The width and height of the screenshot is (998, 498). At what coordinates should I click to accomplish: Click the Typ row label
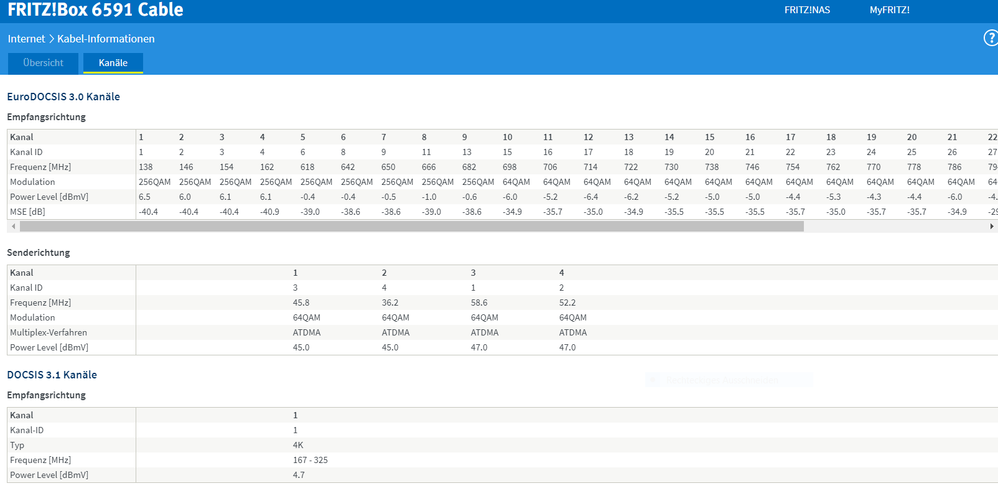coord(17,445)
